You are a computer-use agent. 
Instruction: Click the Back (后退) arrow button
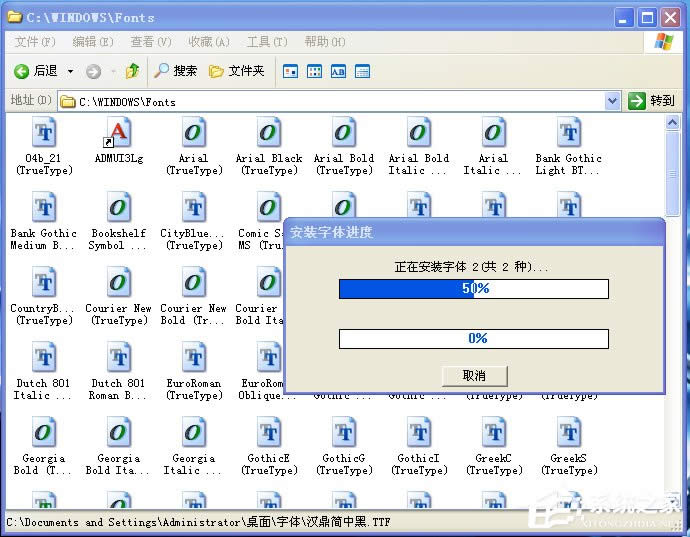[x=35, y=71]
